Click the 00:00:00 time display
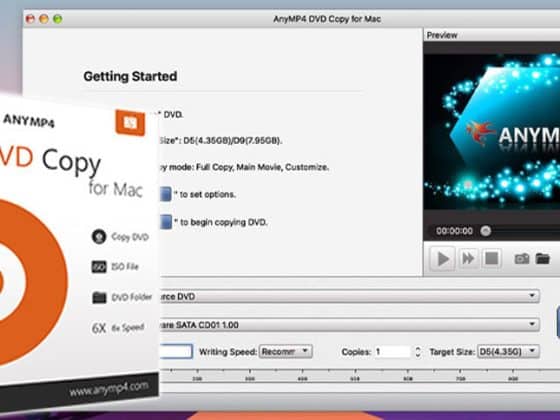 [454, 231]
